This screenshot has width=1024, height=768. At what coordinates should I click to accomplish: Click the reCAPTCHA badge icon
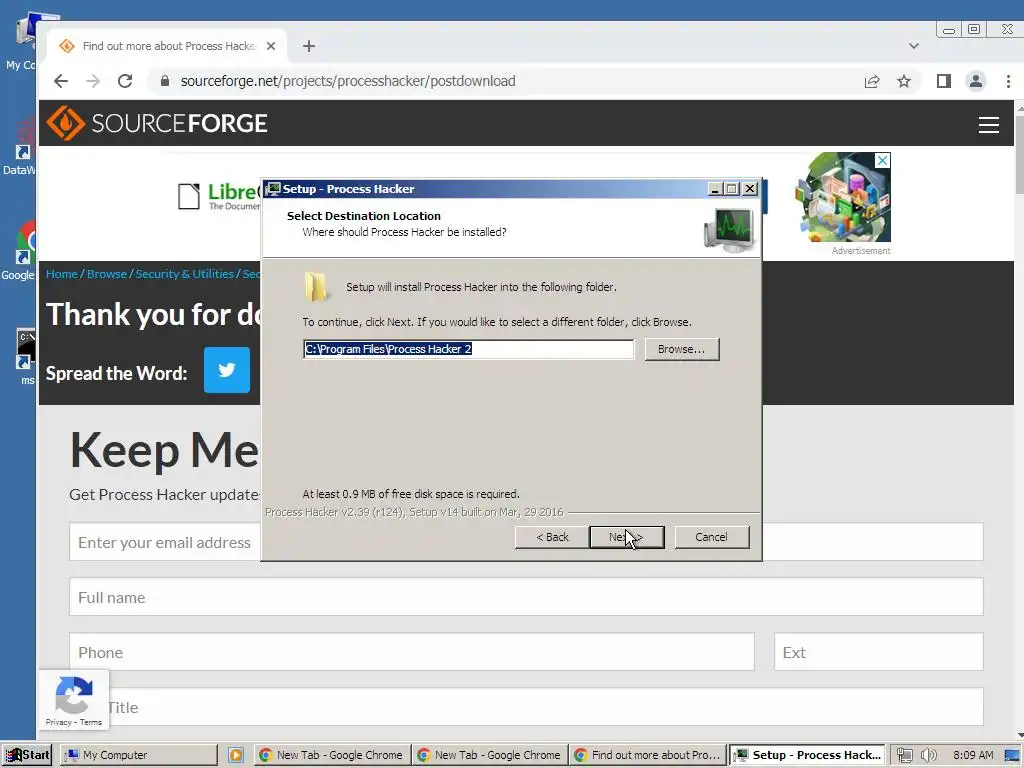[73, 694]
